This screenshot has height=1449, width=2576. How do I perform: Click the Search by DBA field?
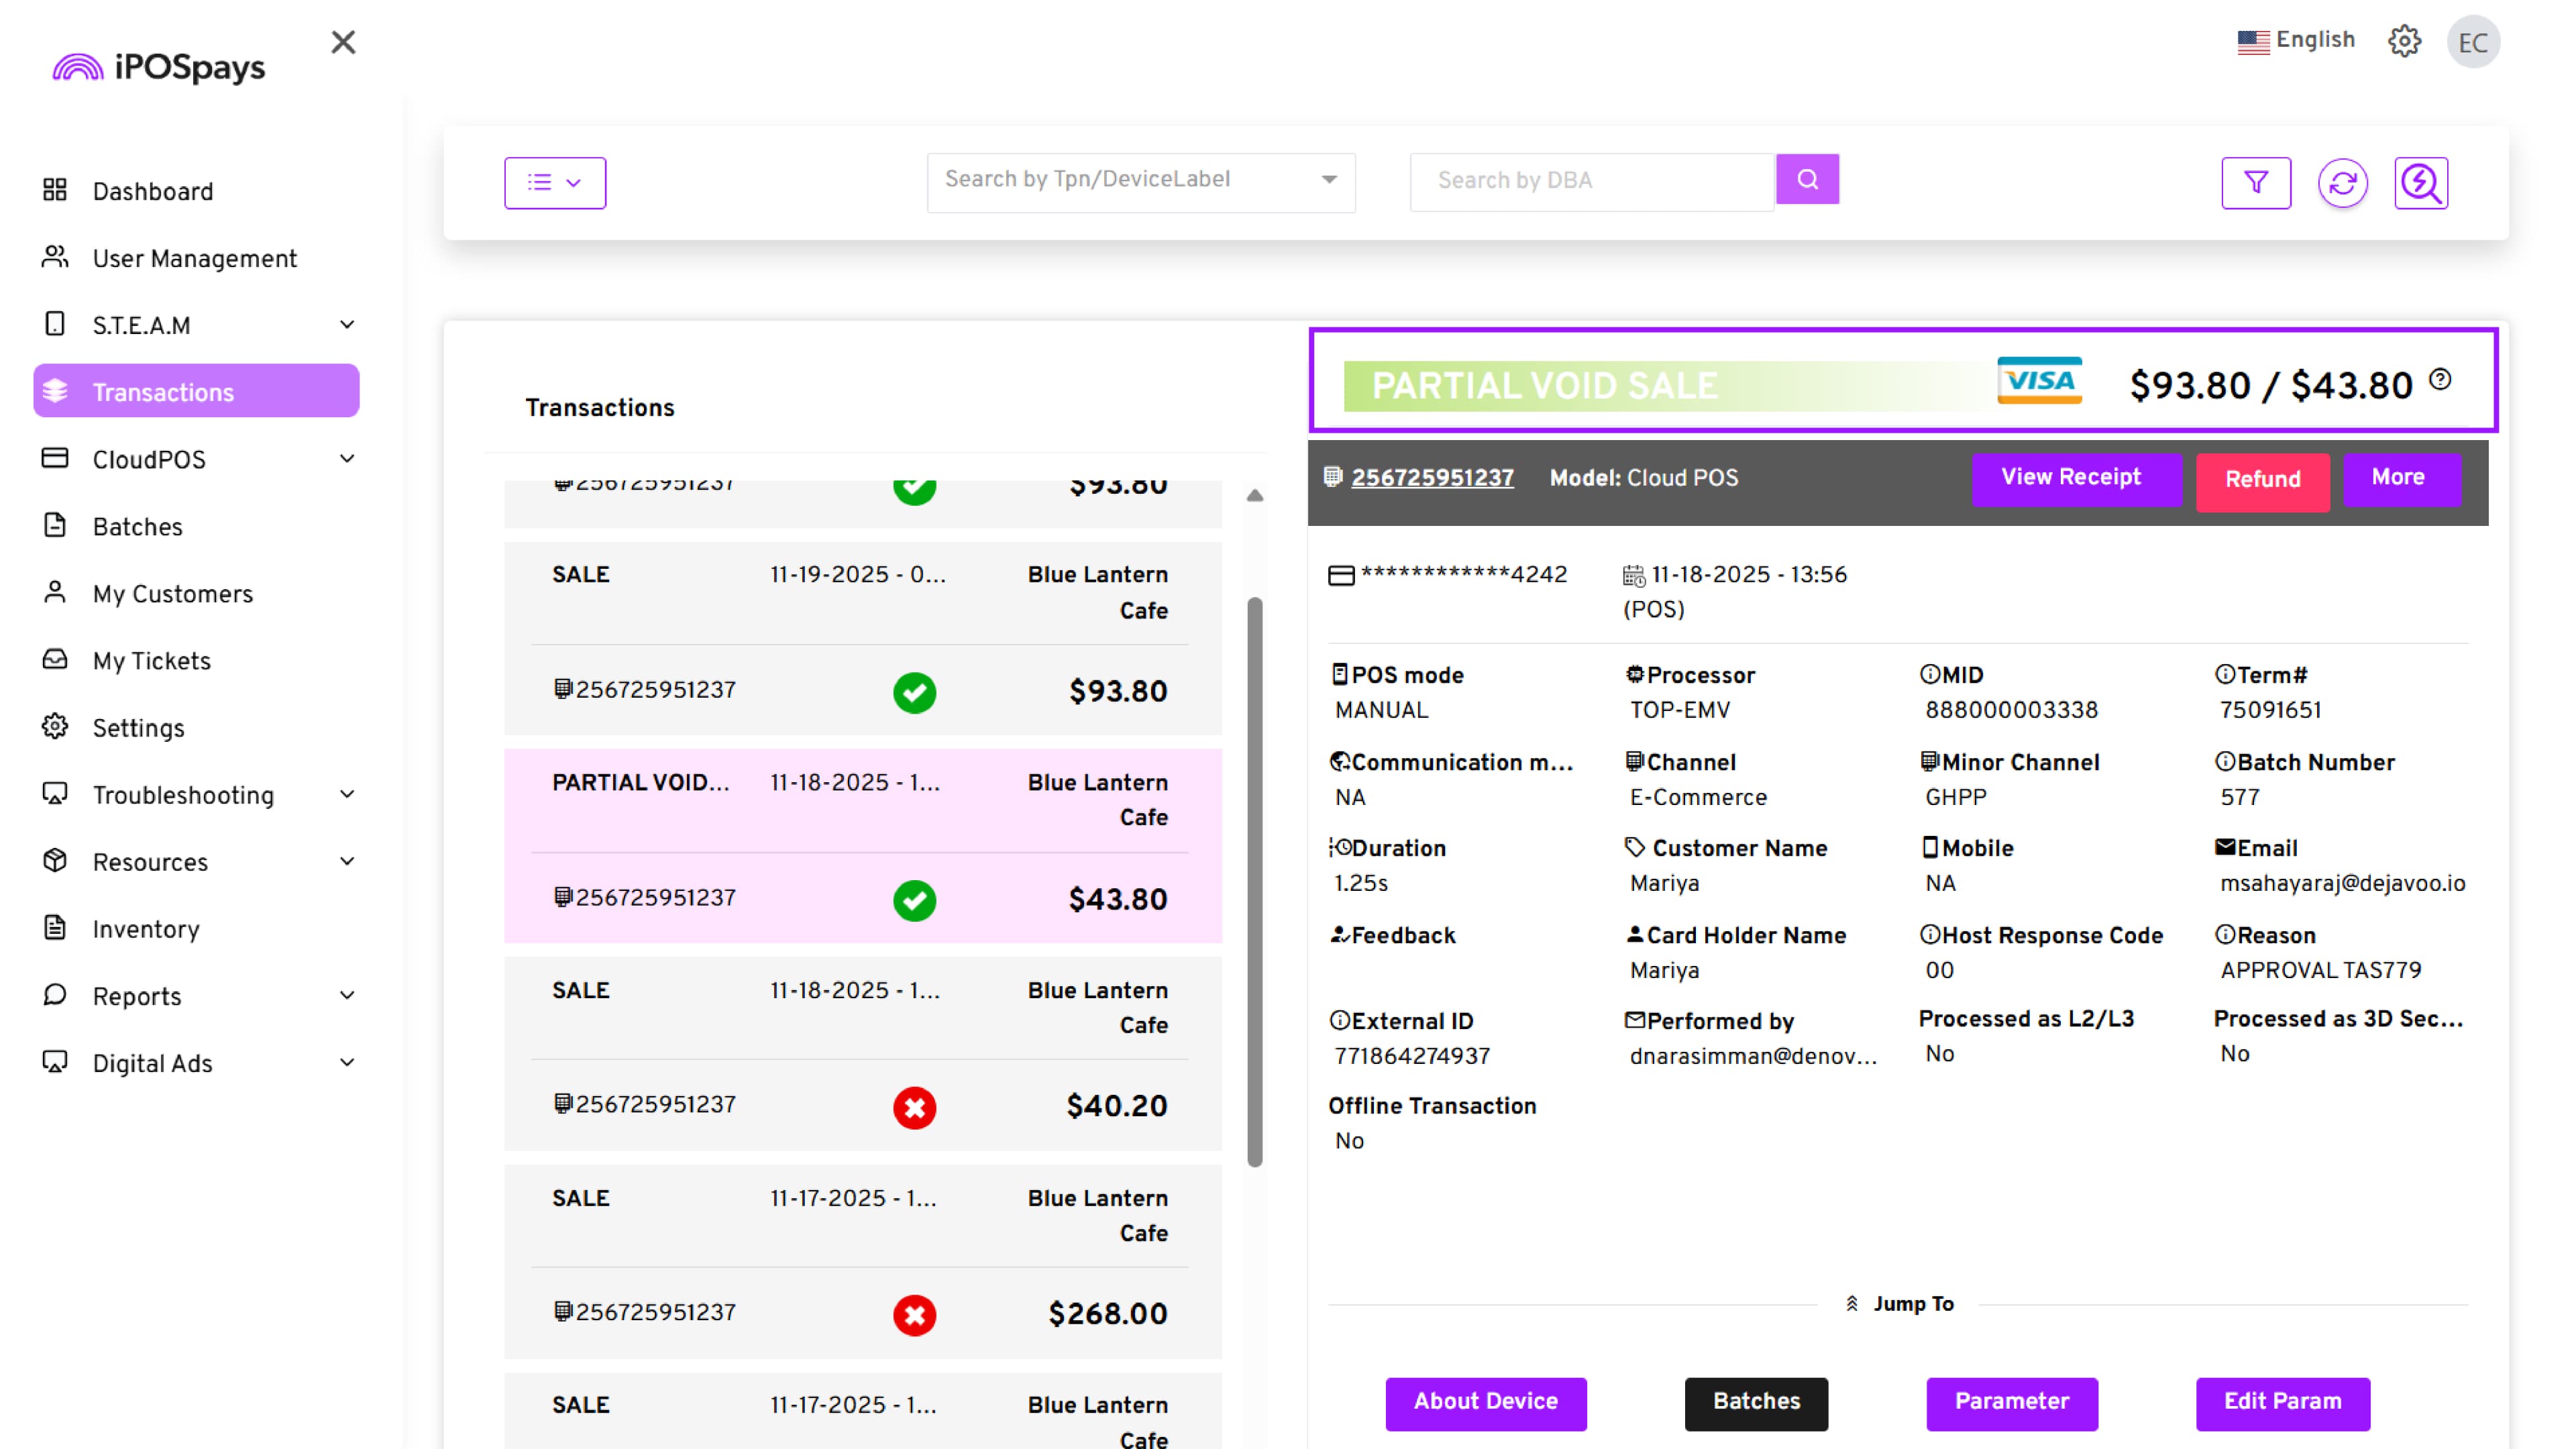click(1590, 181)
